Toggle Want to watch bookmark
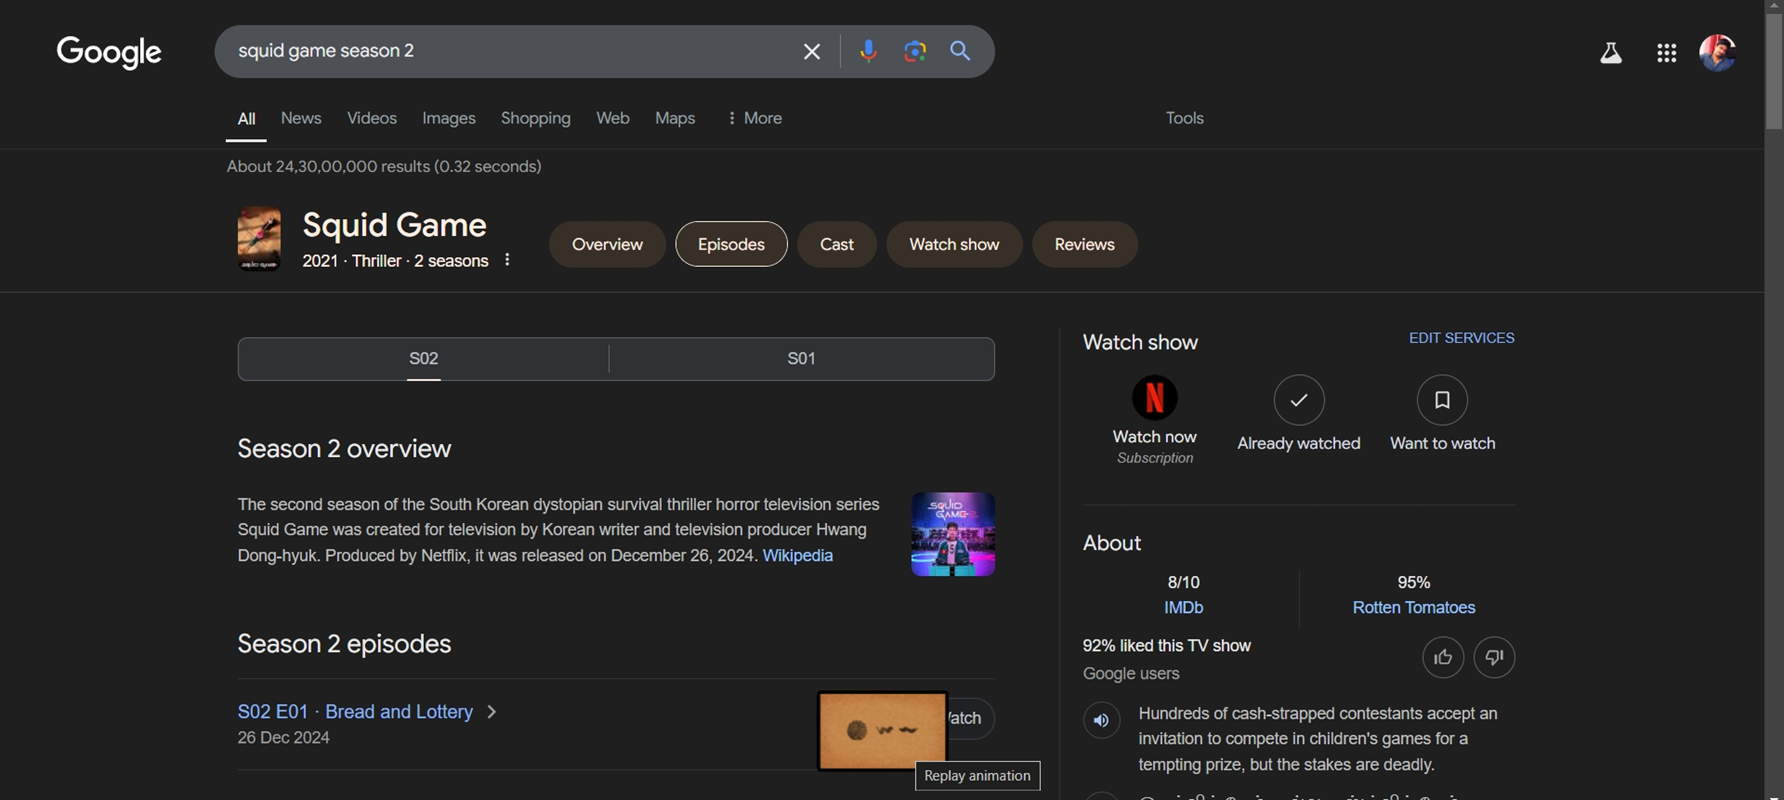Image resolution: width=1784 pixels, height=800 pixels. pyautogui.click(x=1442, y=400)
